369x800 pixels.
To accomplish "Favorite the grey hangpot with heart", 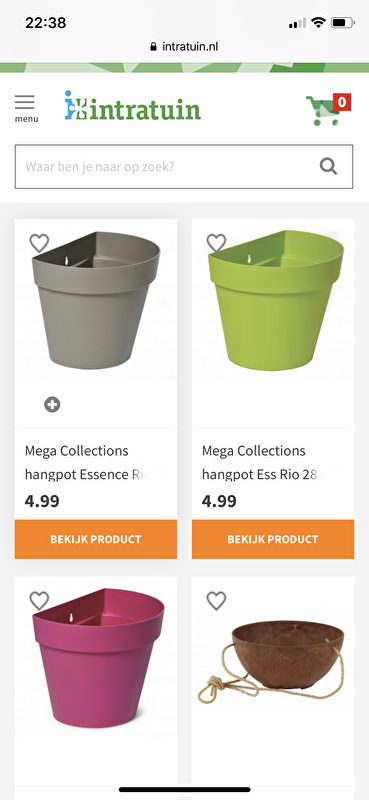I will coord(39,243).
